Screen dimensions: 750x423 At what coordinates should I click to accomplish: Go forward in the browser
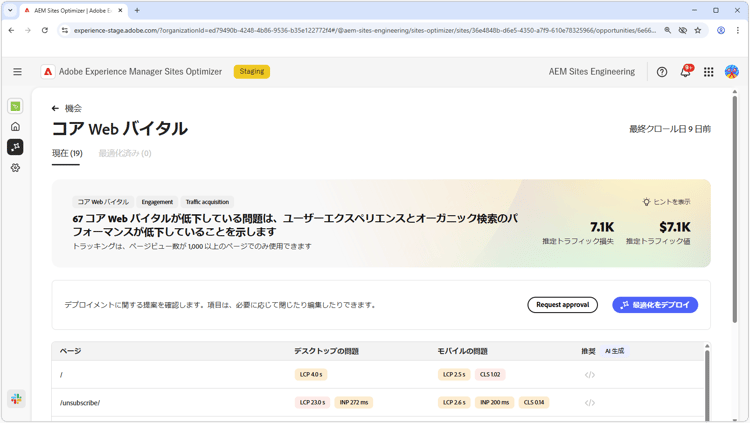click(28, 31)
